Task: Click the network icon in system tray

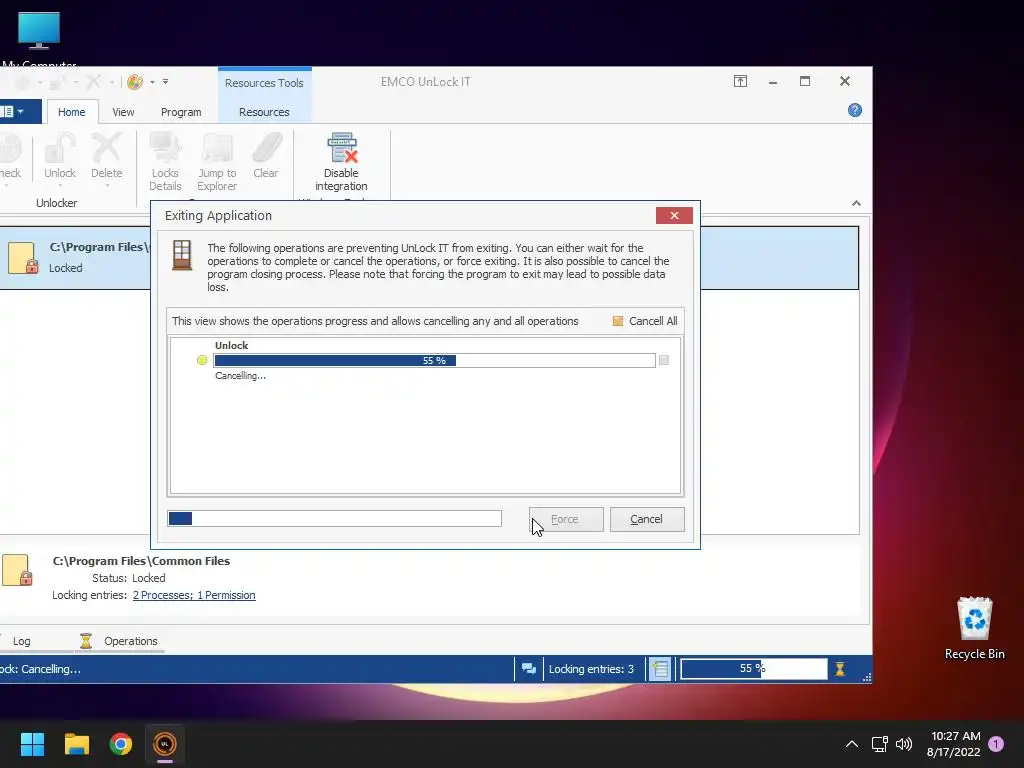Action: (x=879, y=744)
